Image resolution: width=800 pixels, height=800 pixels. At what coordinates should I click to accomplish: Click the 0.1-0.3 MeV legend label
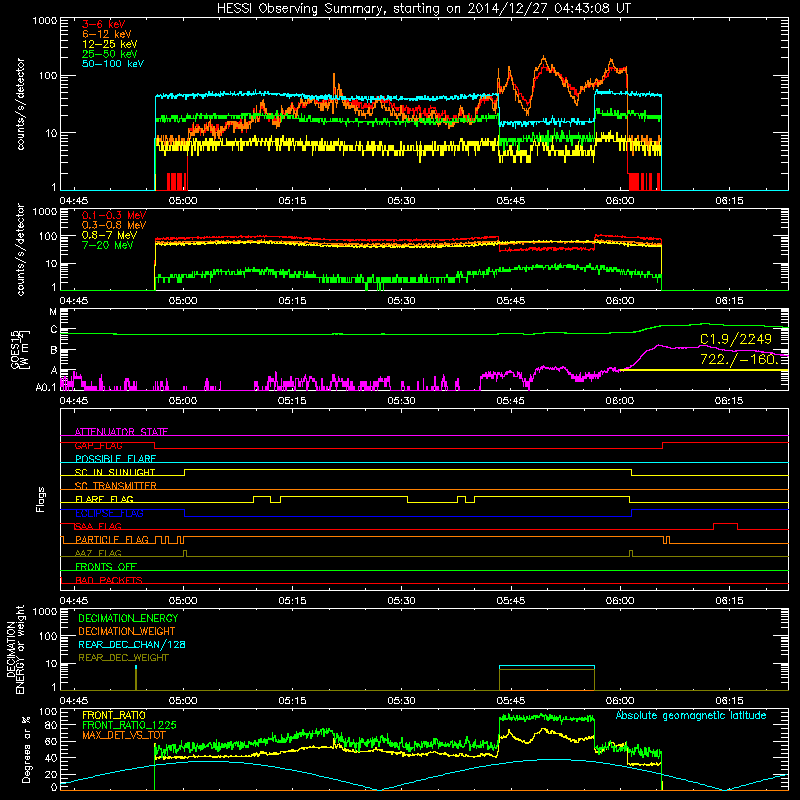point(114,215)
